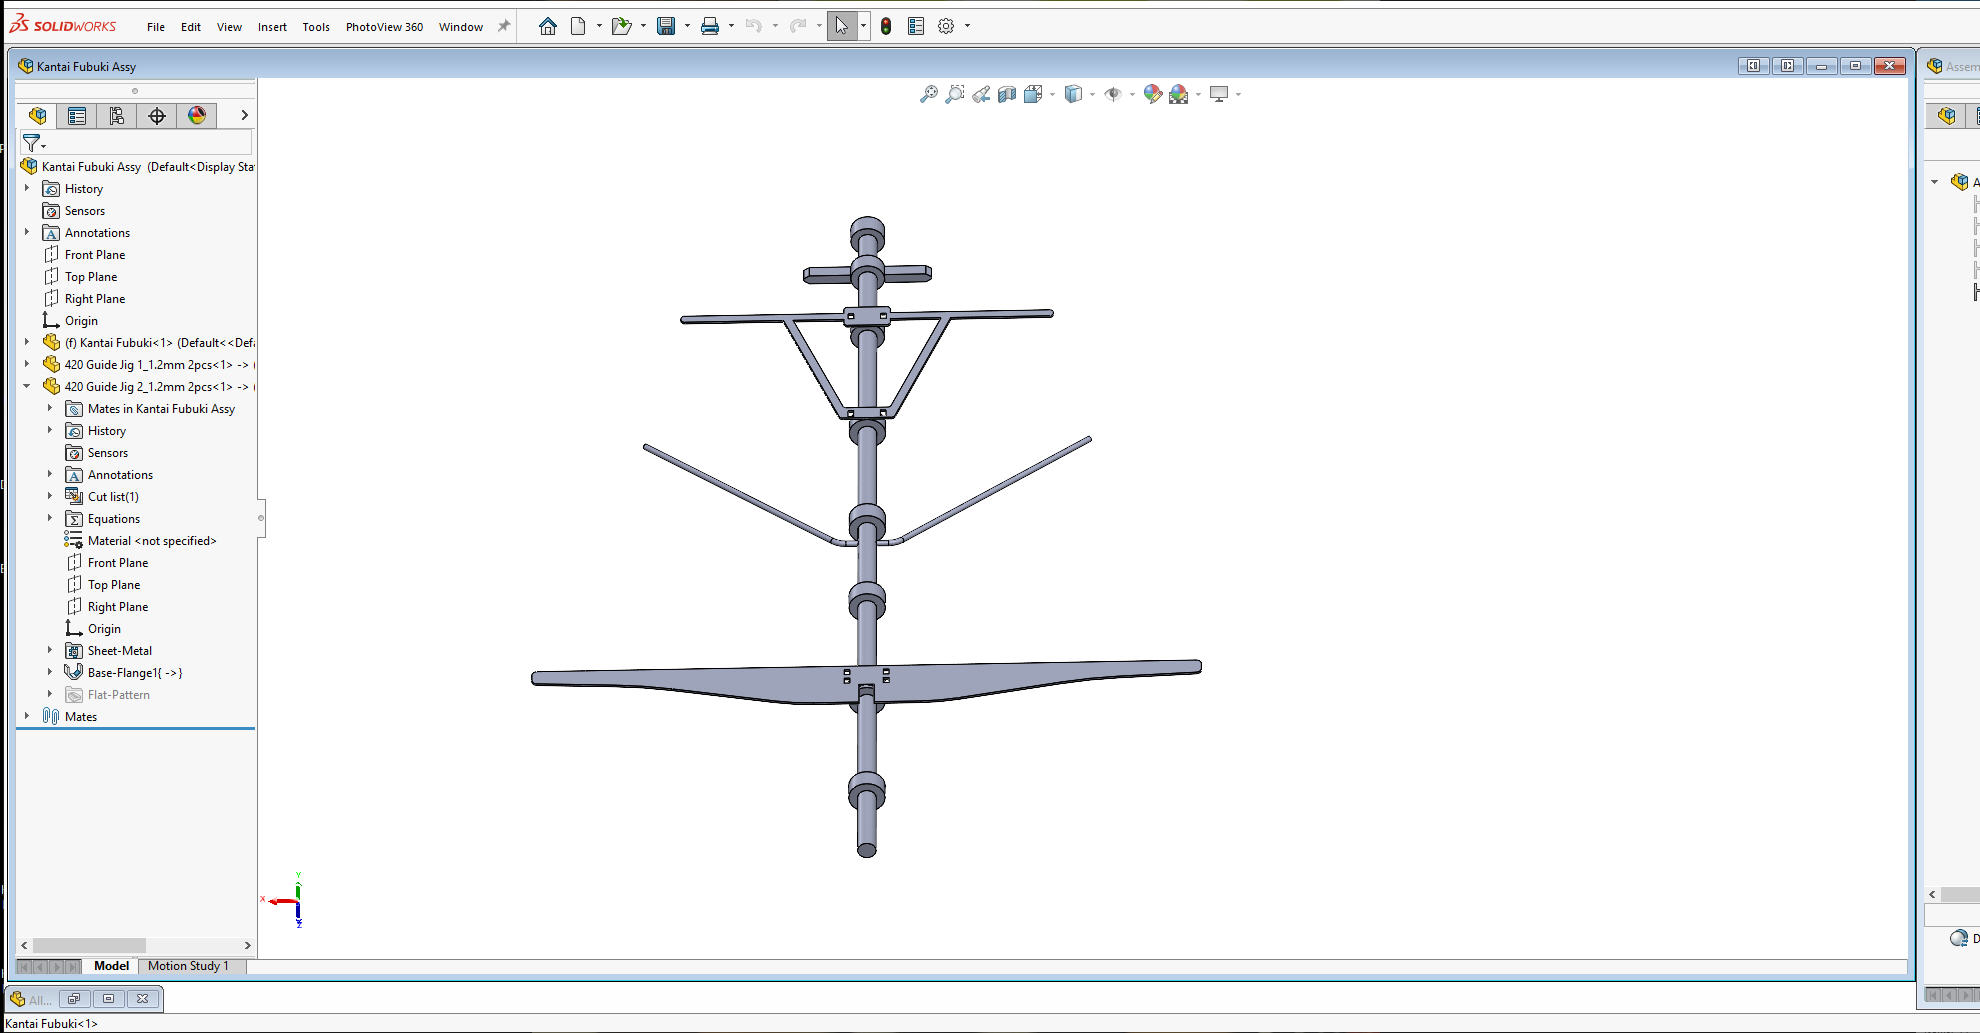The height and width of the screenshot is (1033, 1980).
Task: Switch to the ConfigurationManager tab
Action: 117,116
